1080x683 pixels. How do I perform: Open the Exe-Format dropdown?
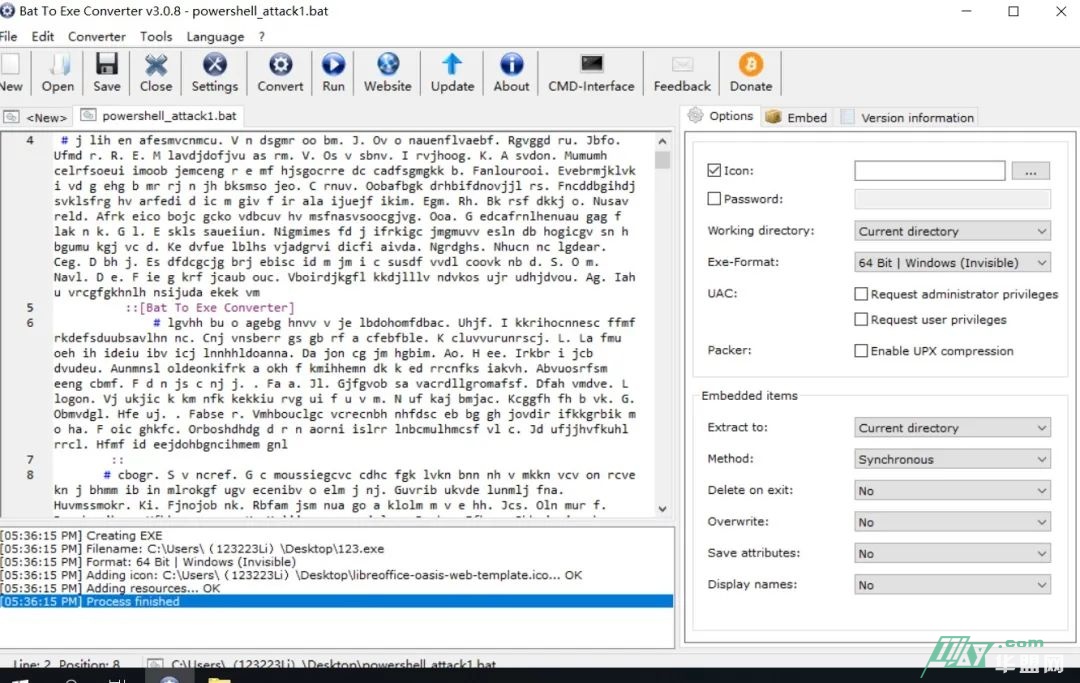[952, 263]
